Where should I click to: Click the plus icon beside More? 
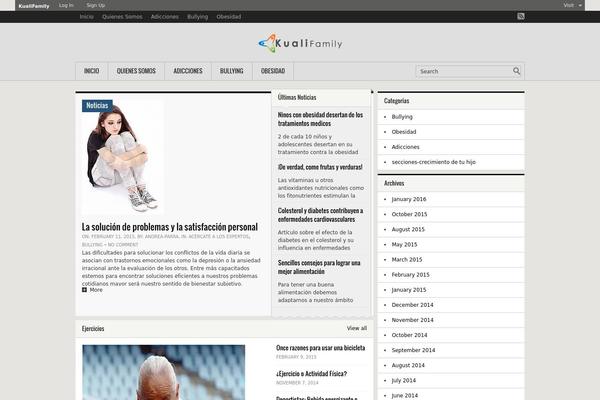coord(84,290)
